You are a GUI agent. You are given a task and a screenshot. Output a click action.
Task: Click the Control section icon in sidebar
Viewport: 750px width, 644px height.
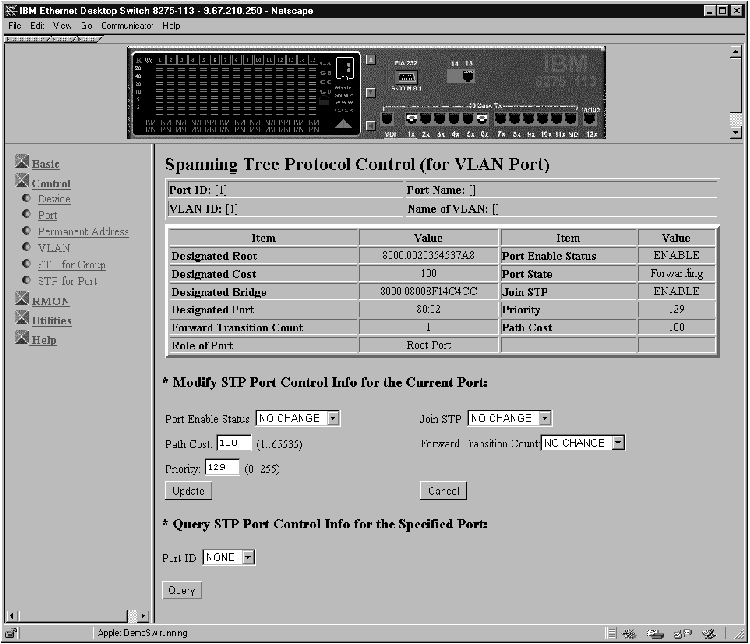(23, 183)
